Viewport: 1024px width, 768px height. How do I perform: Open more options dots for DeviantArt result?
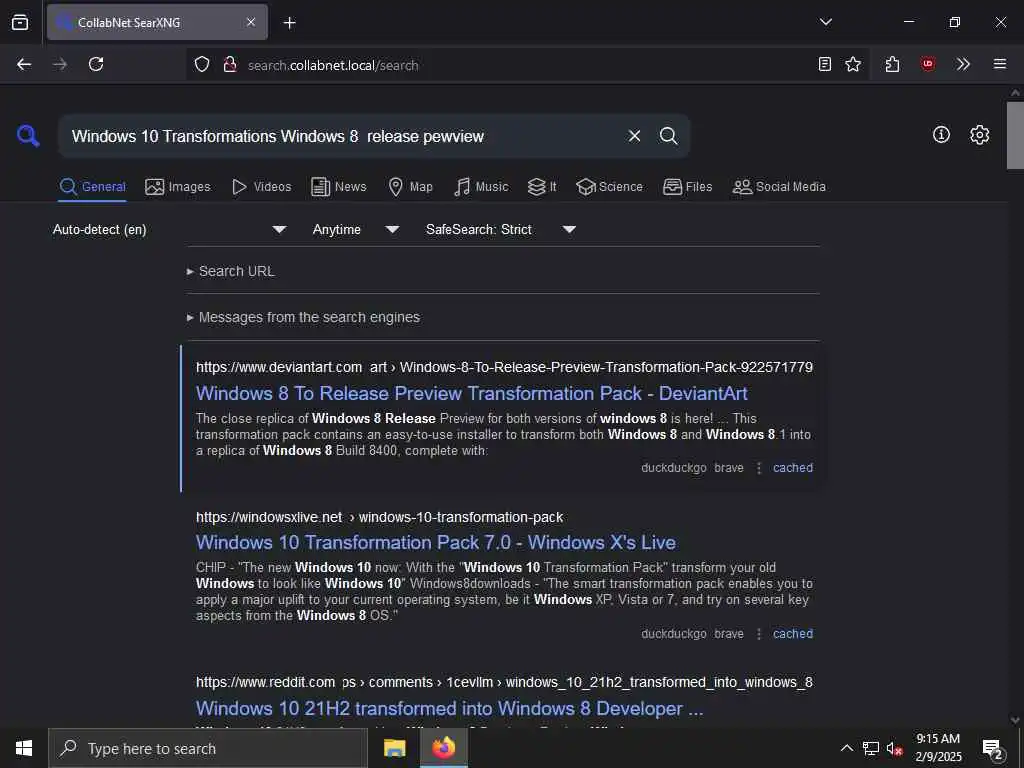point(759,468)
